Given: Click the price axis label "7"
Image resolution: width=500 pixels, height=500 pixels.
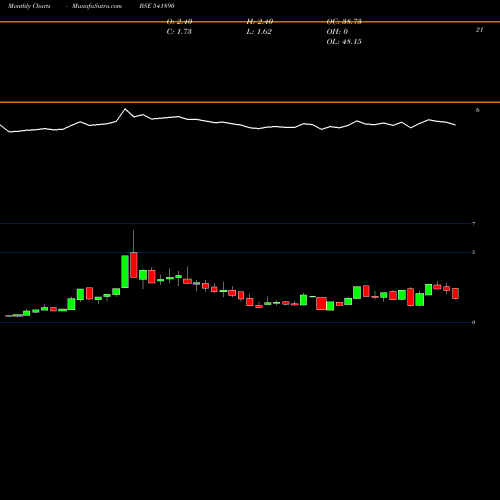Looking at the screenshot, I should [x=474, y=224].
